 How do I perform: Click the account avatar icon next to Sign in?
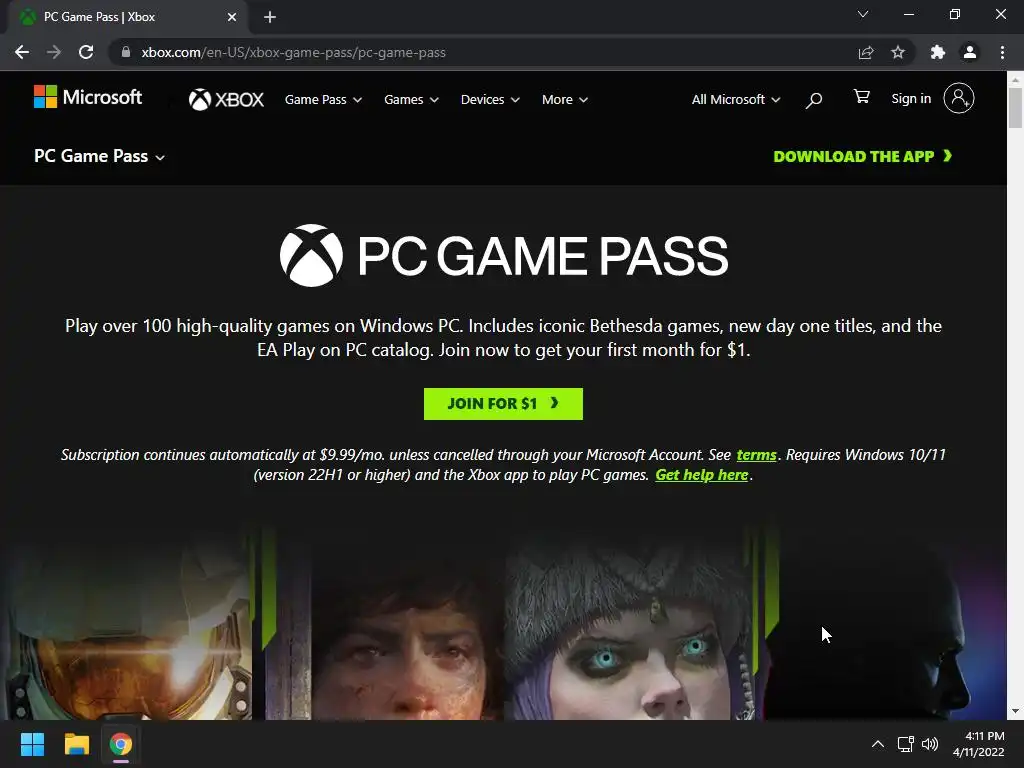coord(959,99)
